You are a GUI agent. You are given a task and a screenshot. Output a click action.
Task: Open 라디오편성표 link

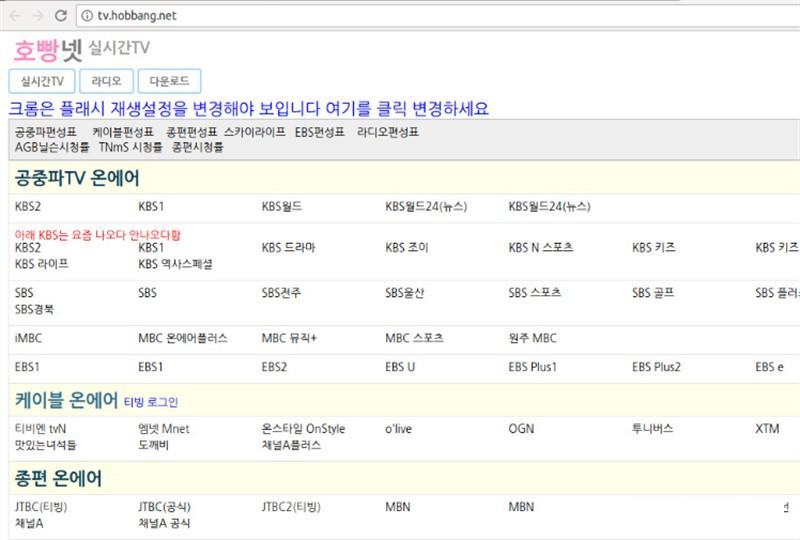(x=388, y=132)
